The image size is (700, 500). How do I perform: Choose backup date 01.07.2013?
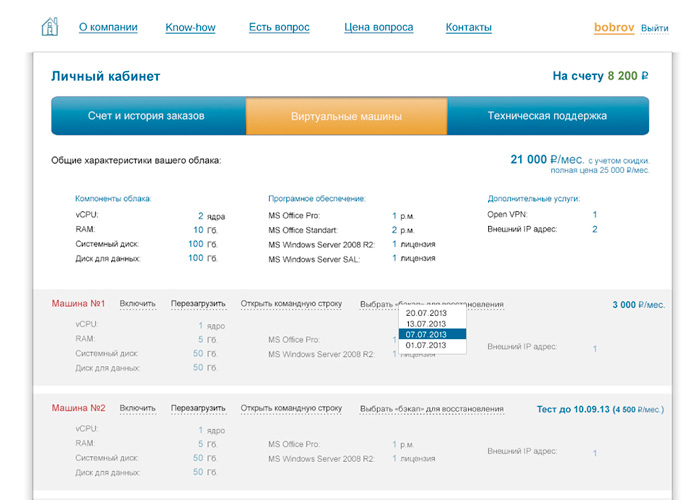pyautogui.click(x=432, y=345)
